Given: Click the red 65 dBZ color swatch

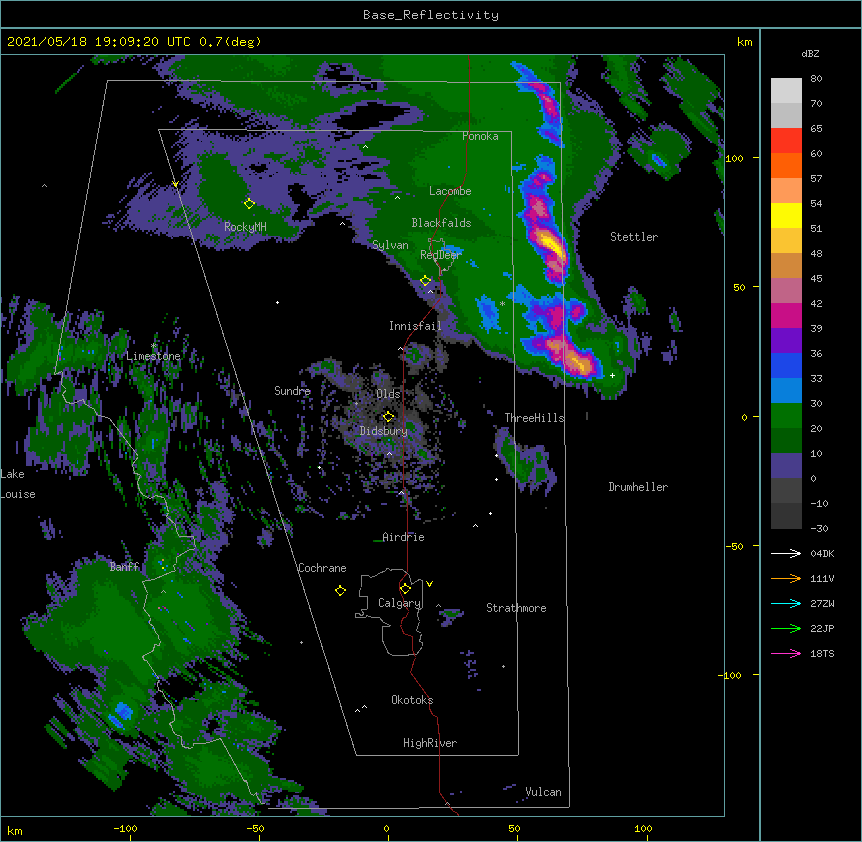Looking at the screenshot, I should pyautogui.click(x=786, y=140).
